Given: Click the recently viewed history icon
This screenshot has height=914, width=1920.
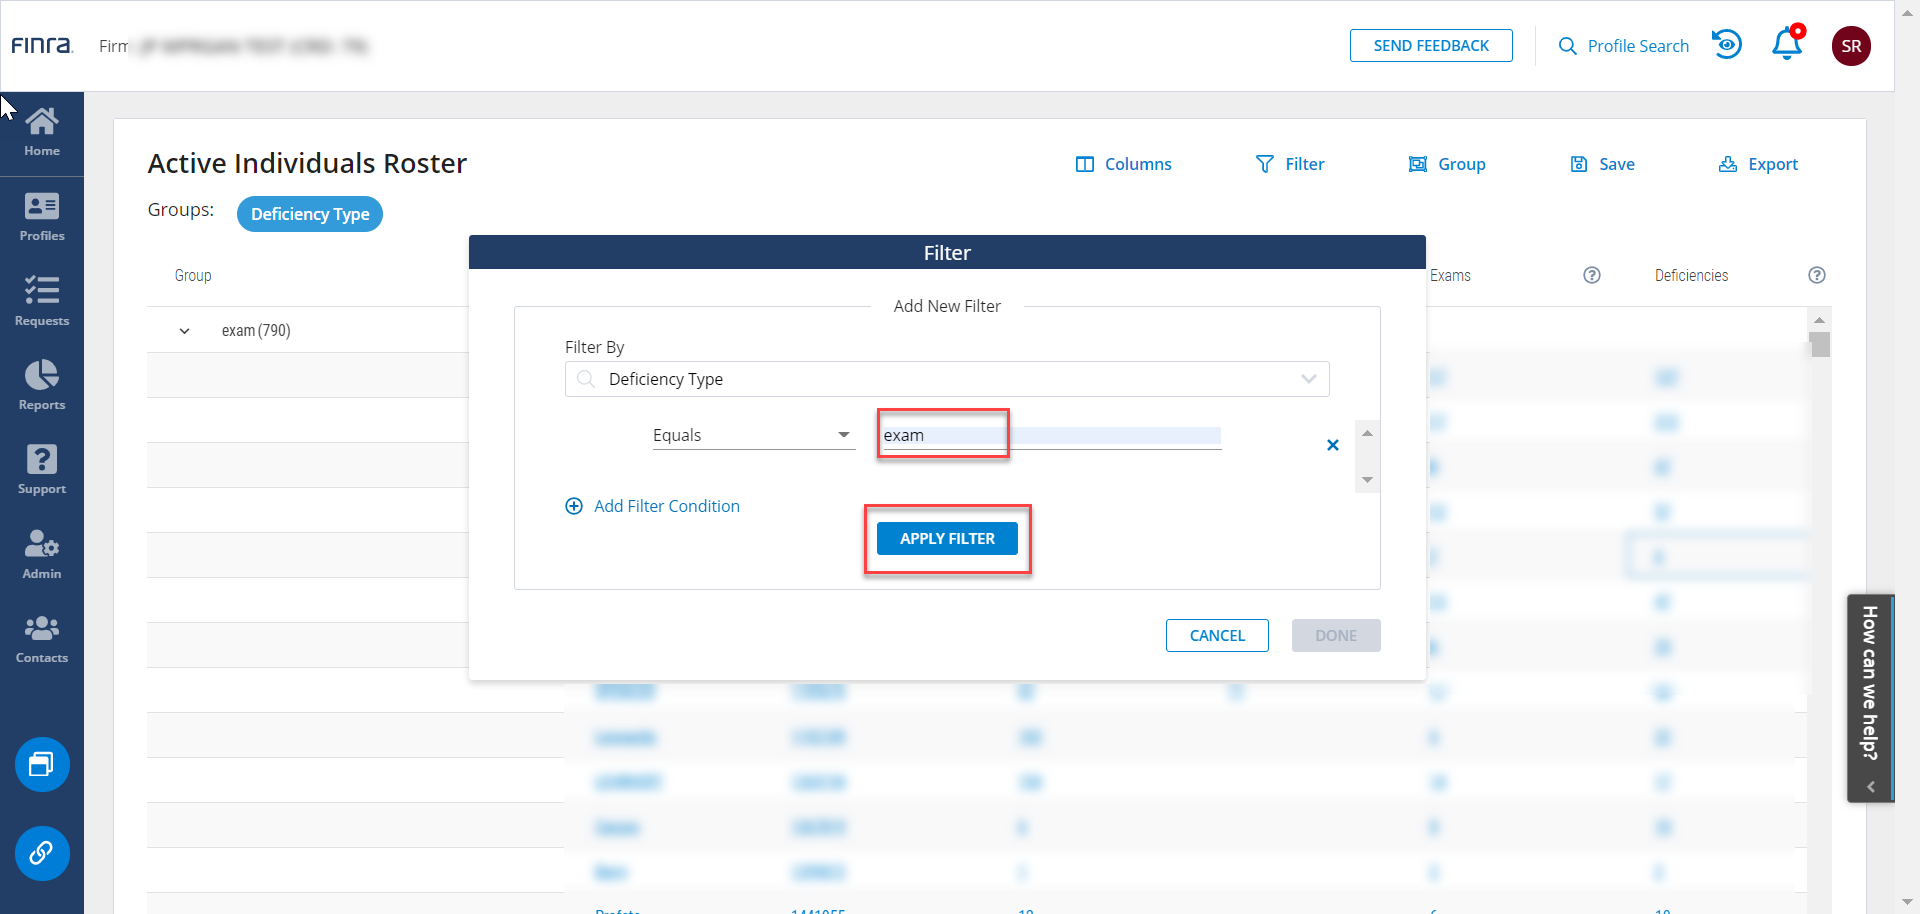Looking at the screenshot, I should point(1727,45).
